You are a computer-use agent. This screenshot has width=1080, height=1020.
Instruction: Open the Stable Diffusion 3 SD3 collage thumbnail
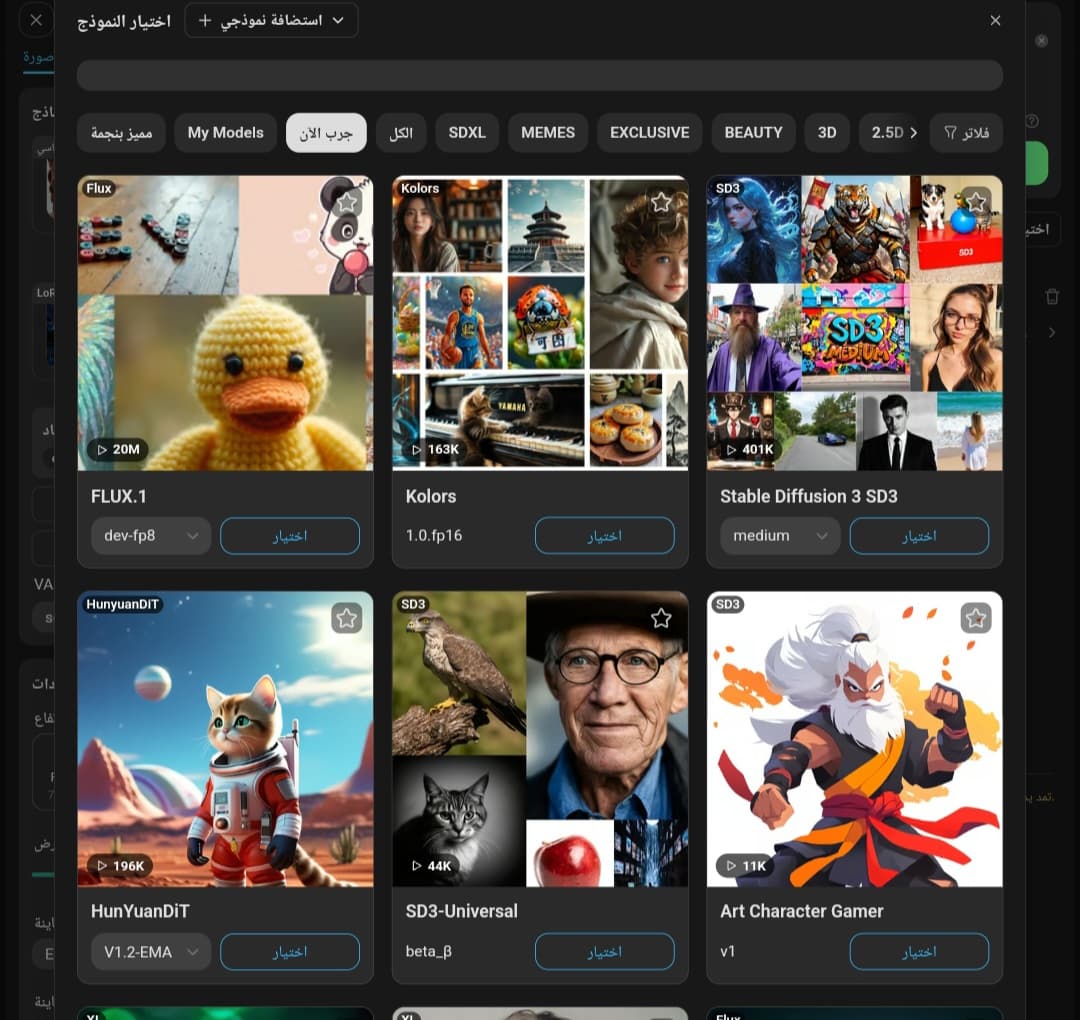pyautogui.click(x=854, y=323)
